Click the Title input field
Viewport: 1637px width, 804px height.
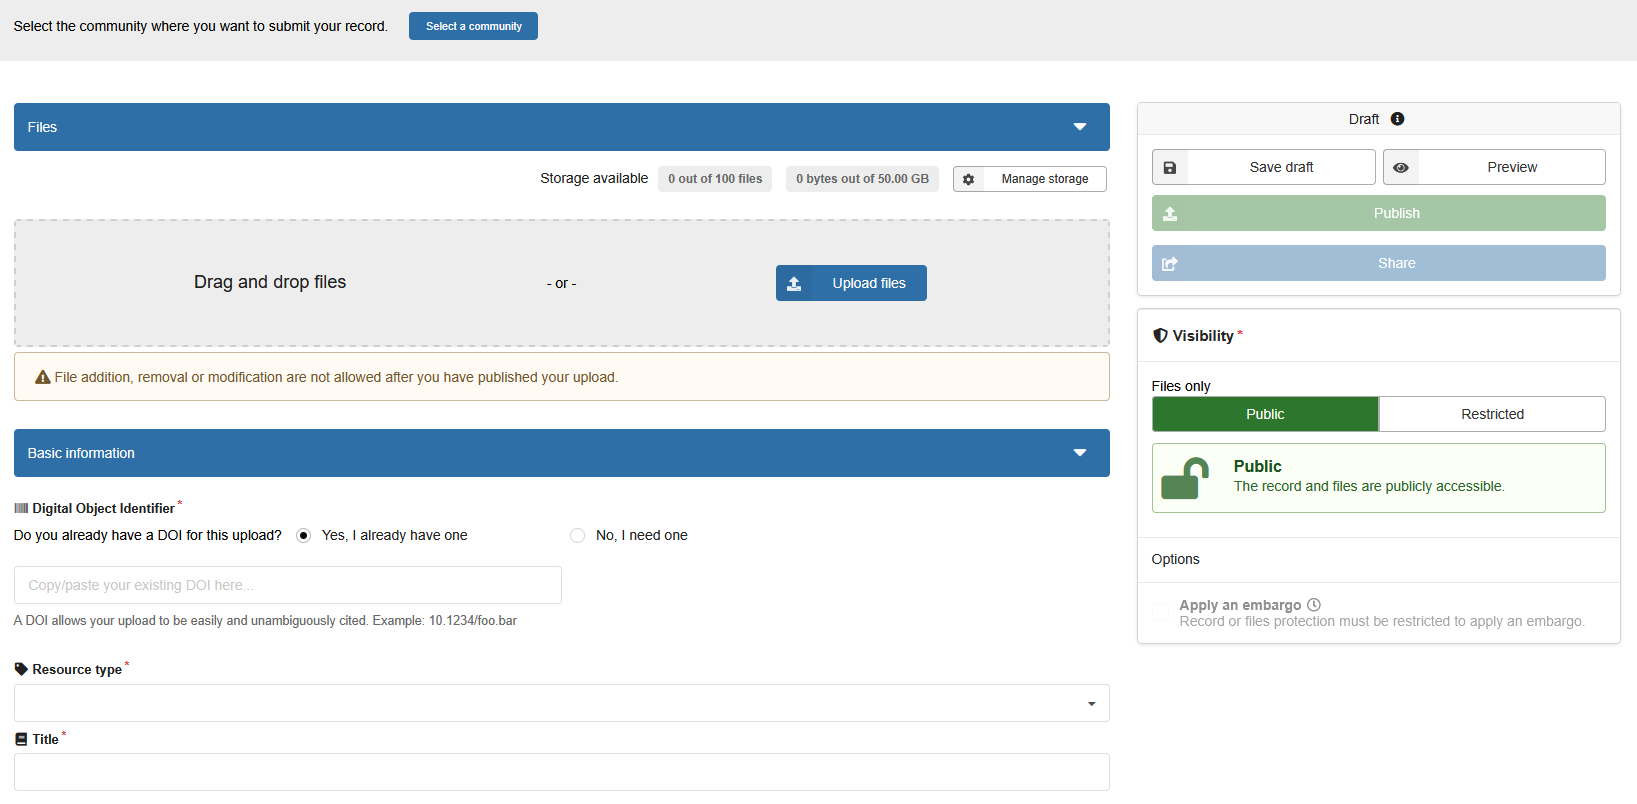click(x=562, y=772)
